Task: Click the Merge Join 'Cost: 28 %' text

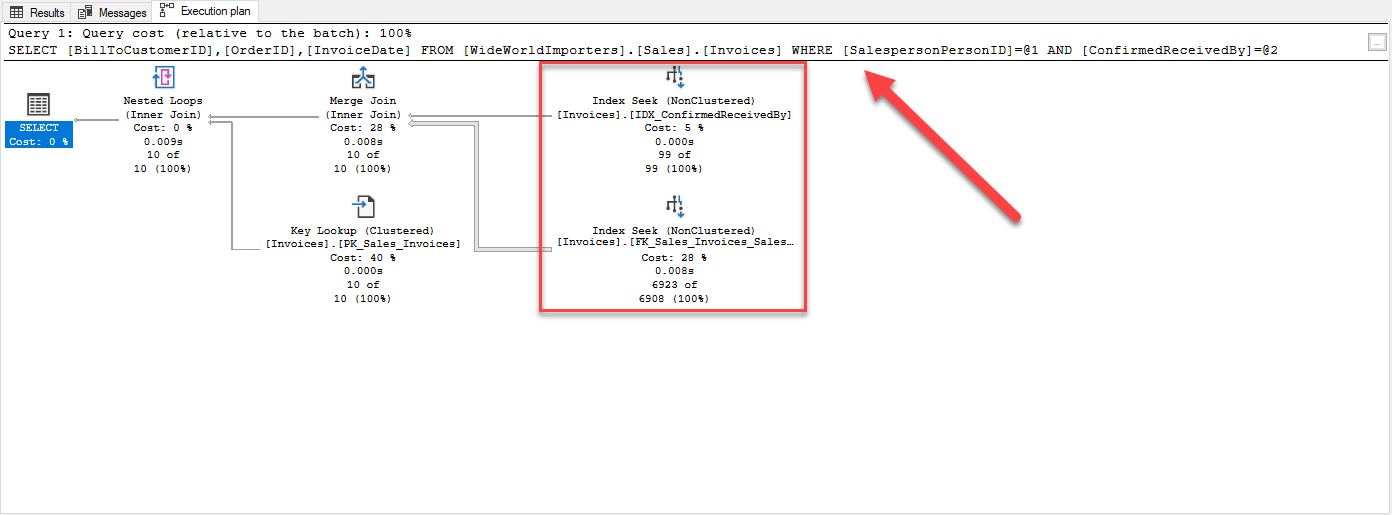Action: point(362,128)
